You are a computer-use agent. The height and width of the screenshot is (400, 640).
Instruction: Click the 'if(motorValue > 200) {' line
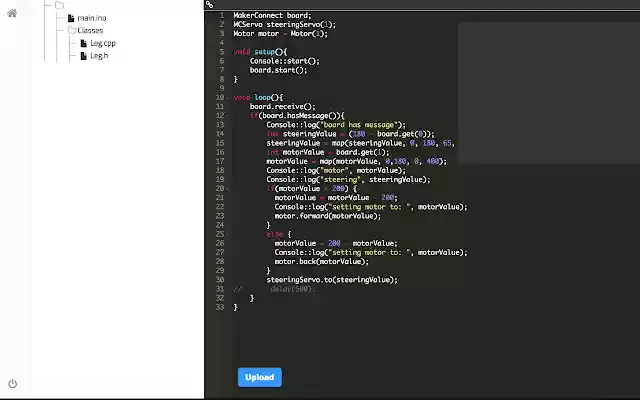click(311, 189)
